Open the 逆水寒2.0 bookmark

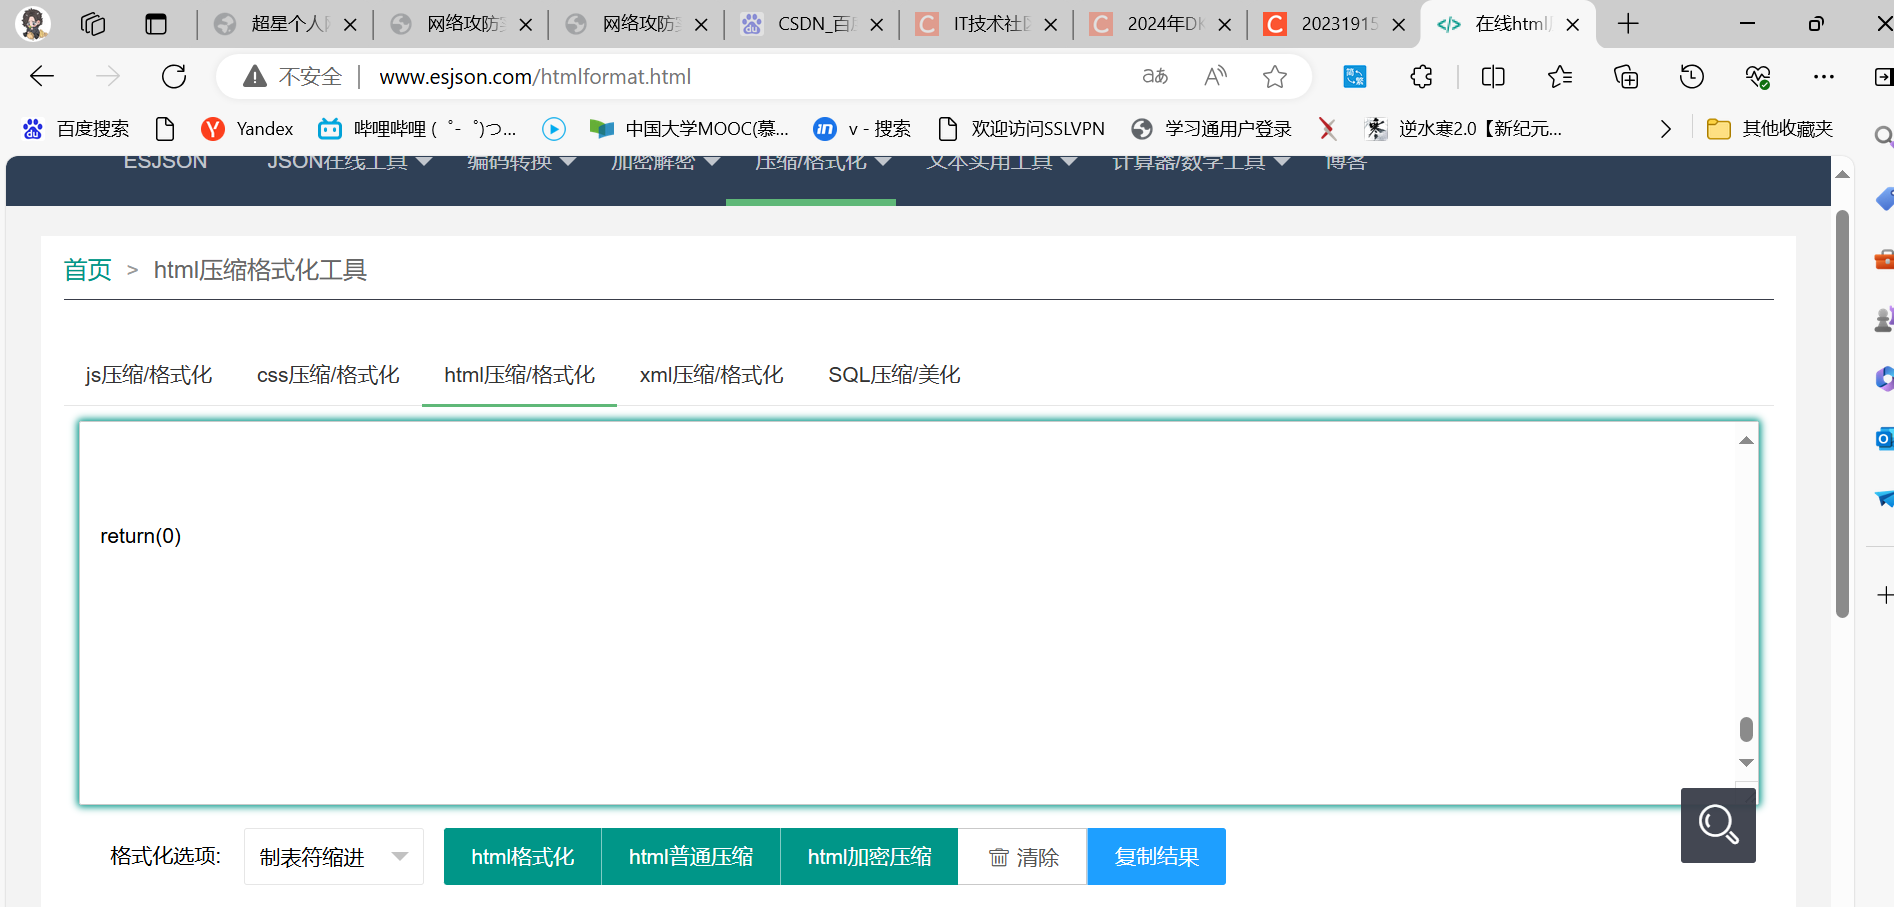(1464, 128)
